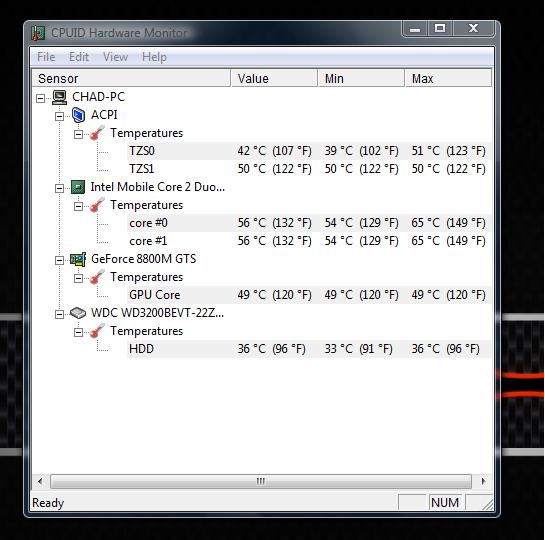Collapse the CHAD-PC root node
The image size is (545, 540).
40,98
